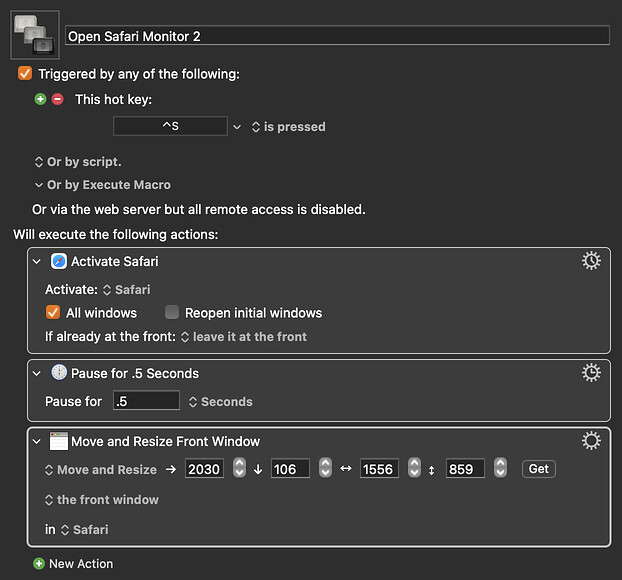Edit the height value 859
This screenshot has height=580, width=622.
465,469
